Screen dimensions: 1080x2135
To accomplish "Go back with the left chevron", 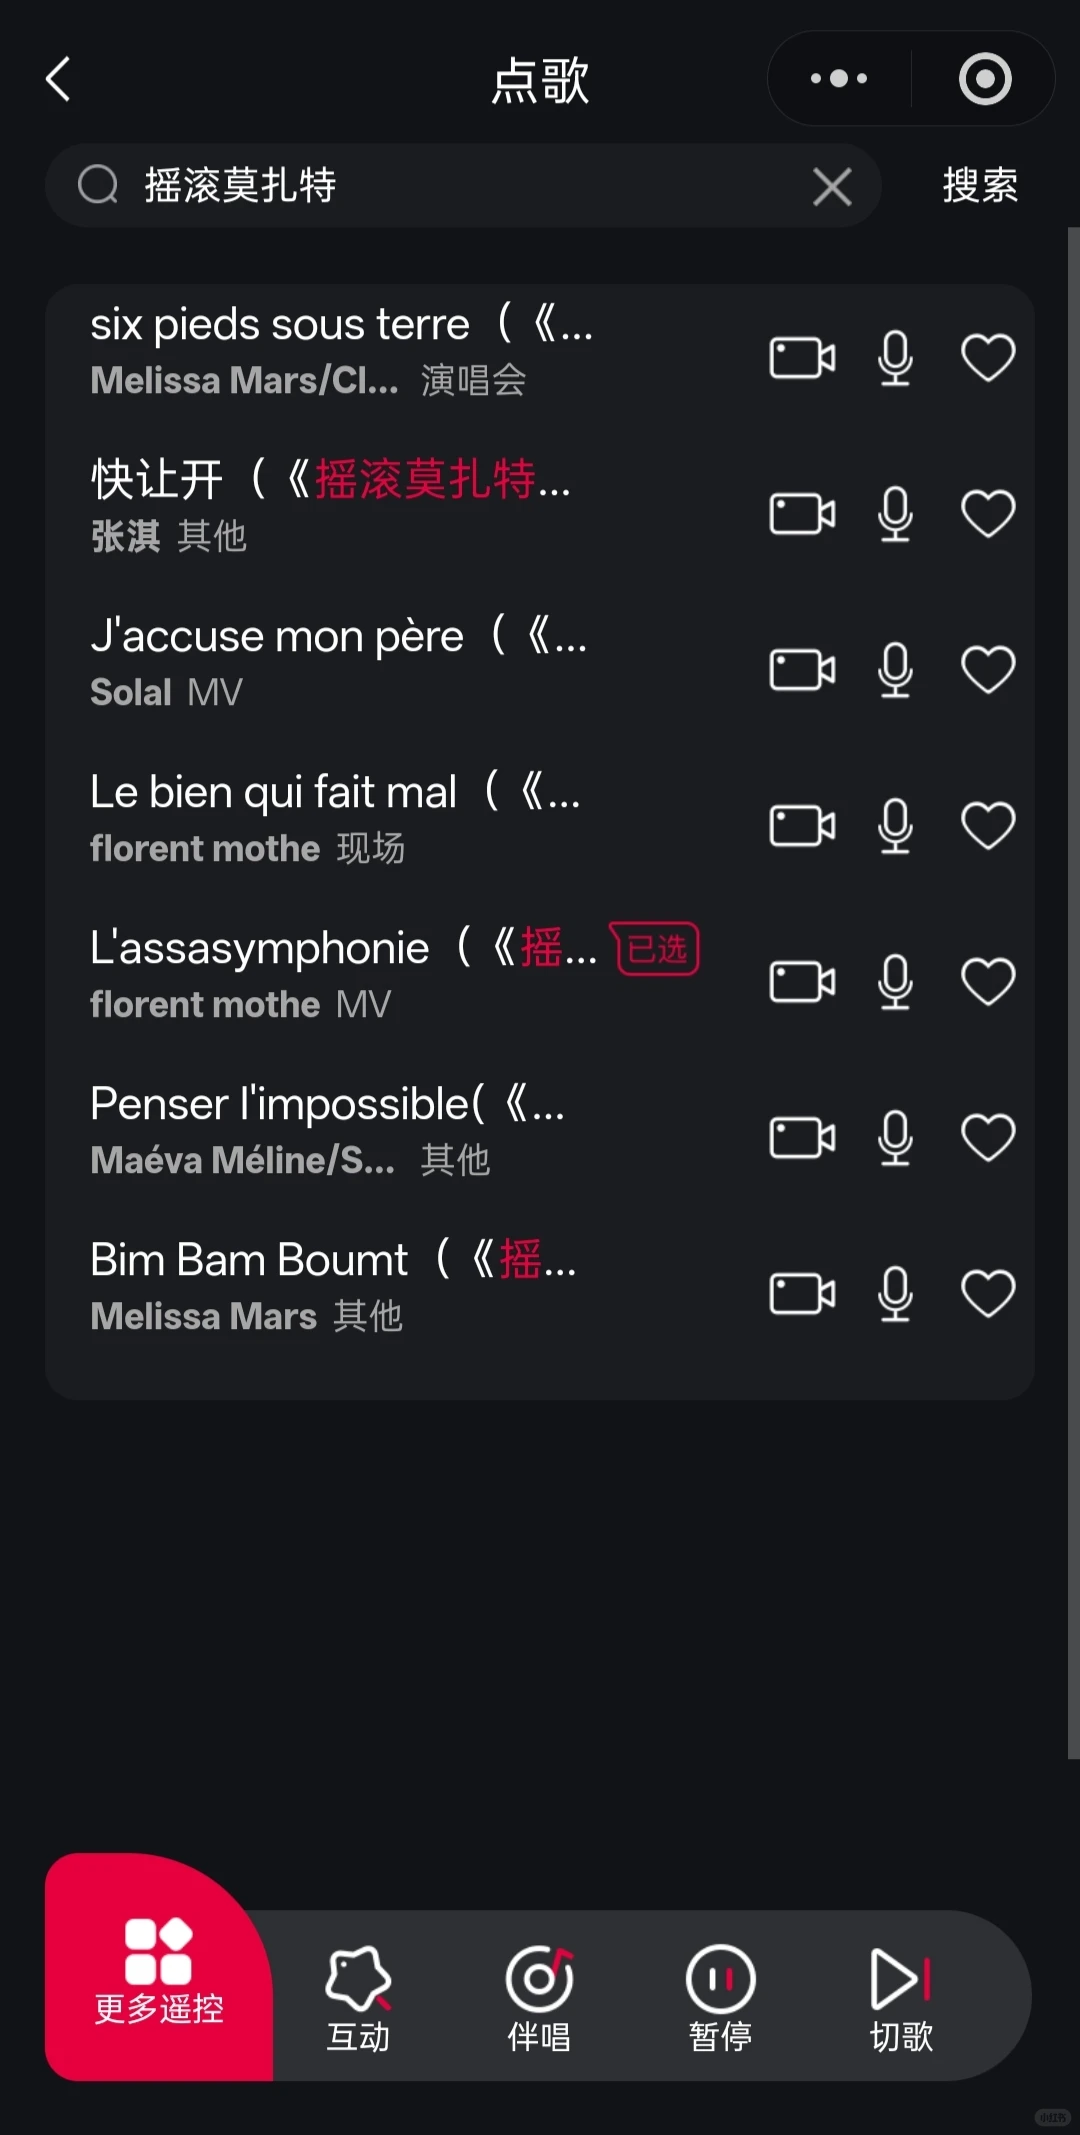I will click(x=58, y=79).
